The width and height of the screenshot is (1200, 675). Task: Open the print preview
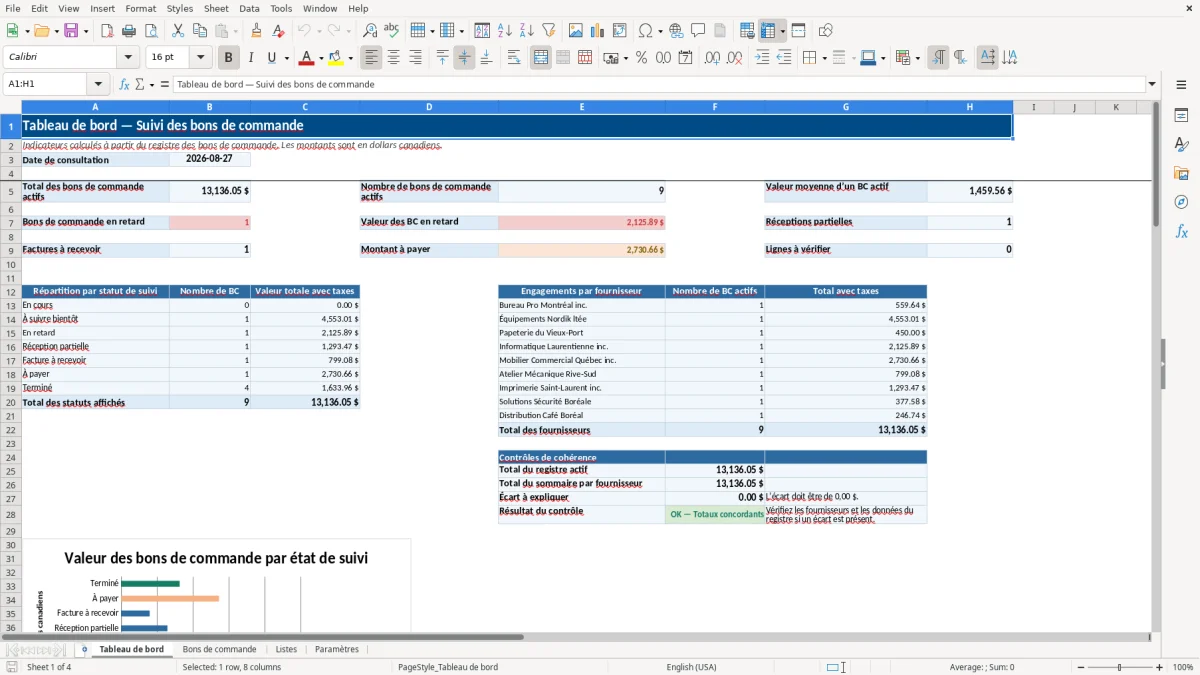click(x=150, y=31)
